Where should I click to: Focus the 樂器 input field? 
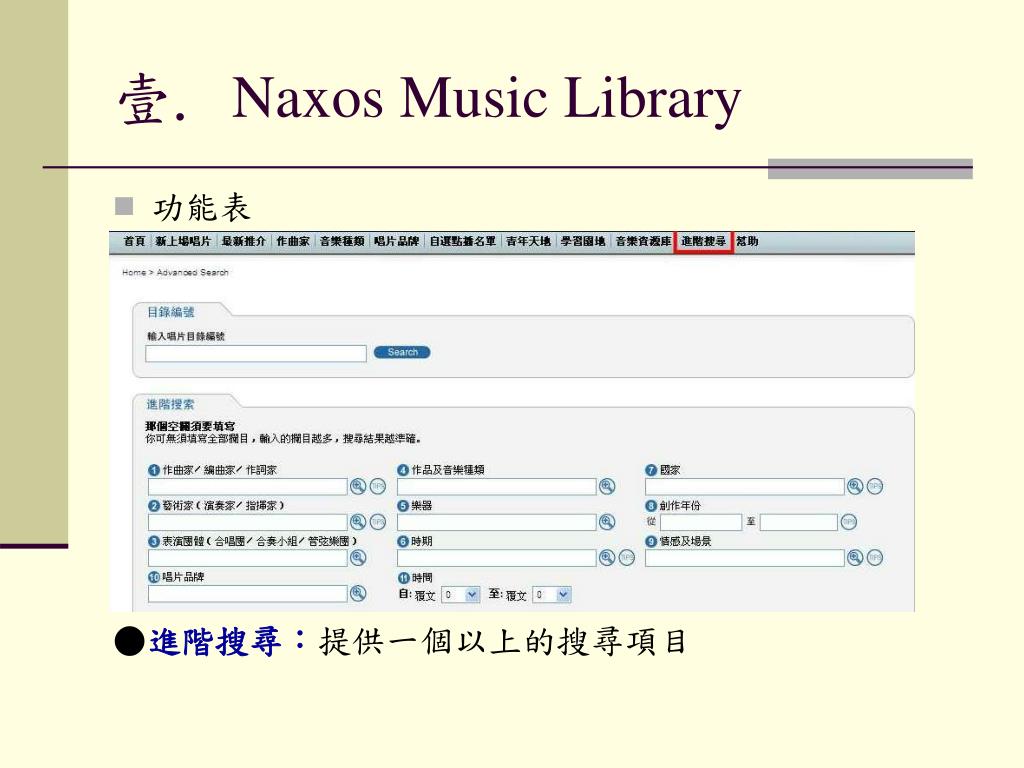(x=497, y=522)
